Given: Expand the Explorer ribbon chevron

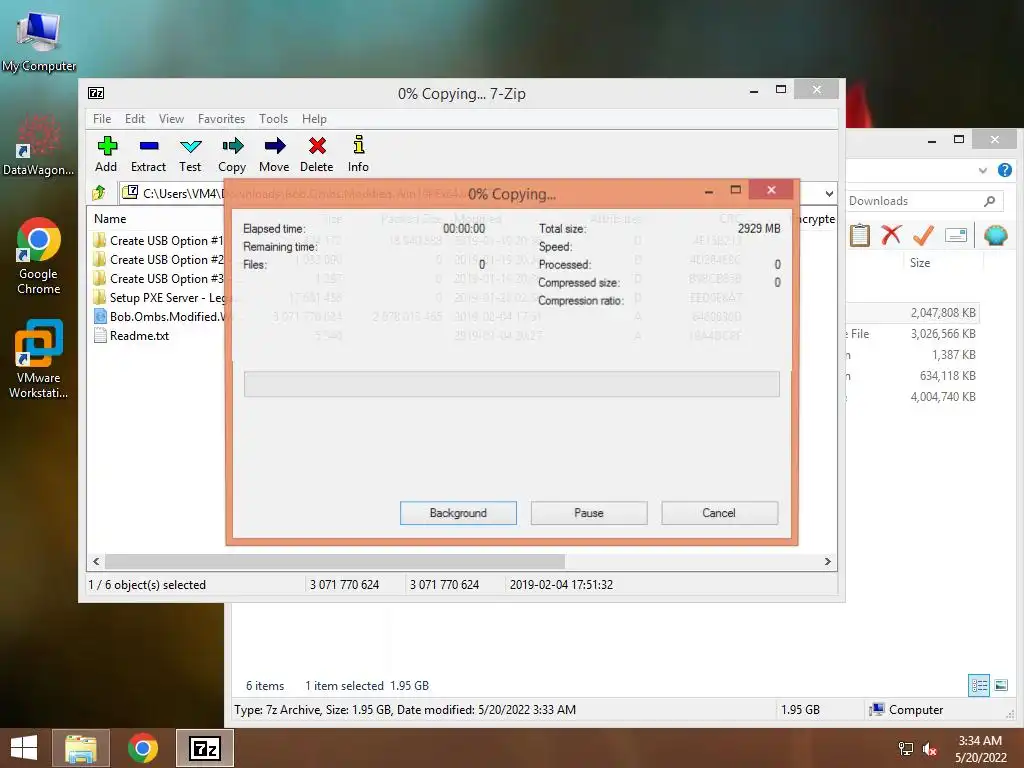Looking at the screenshot, I should click(982, 170).
